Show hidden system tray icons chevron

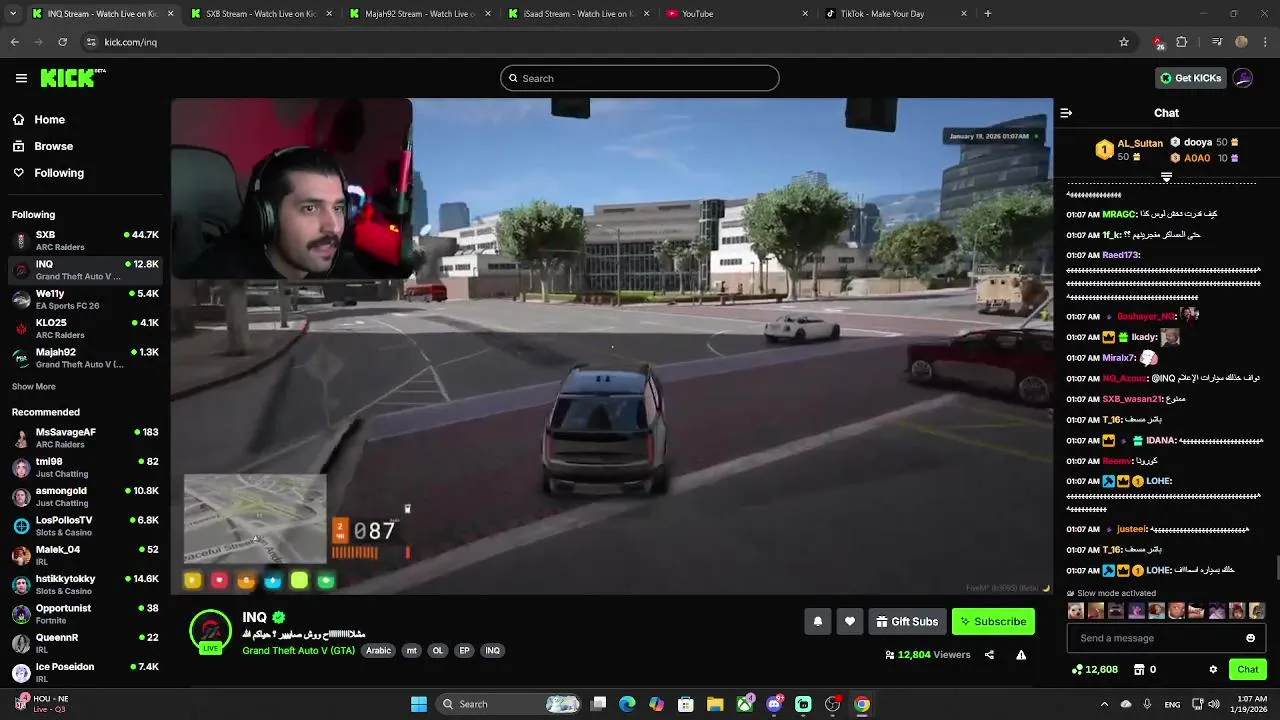pos(1106,704)
